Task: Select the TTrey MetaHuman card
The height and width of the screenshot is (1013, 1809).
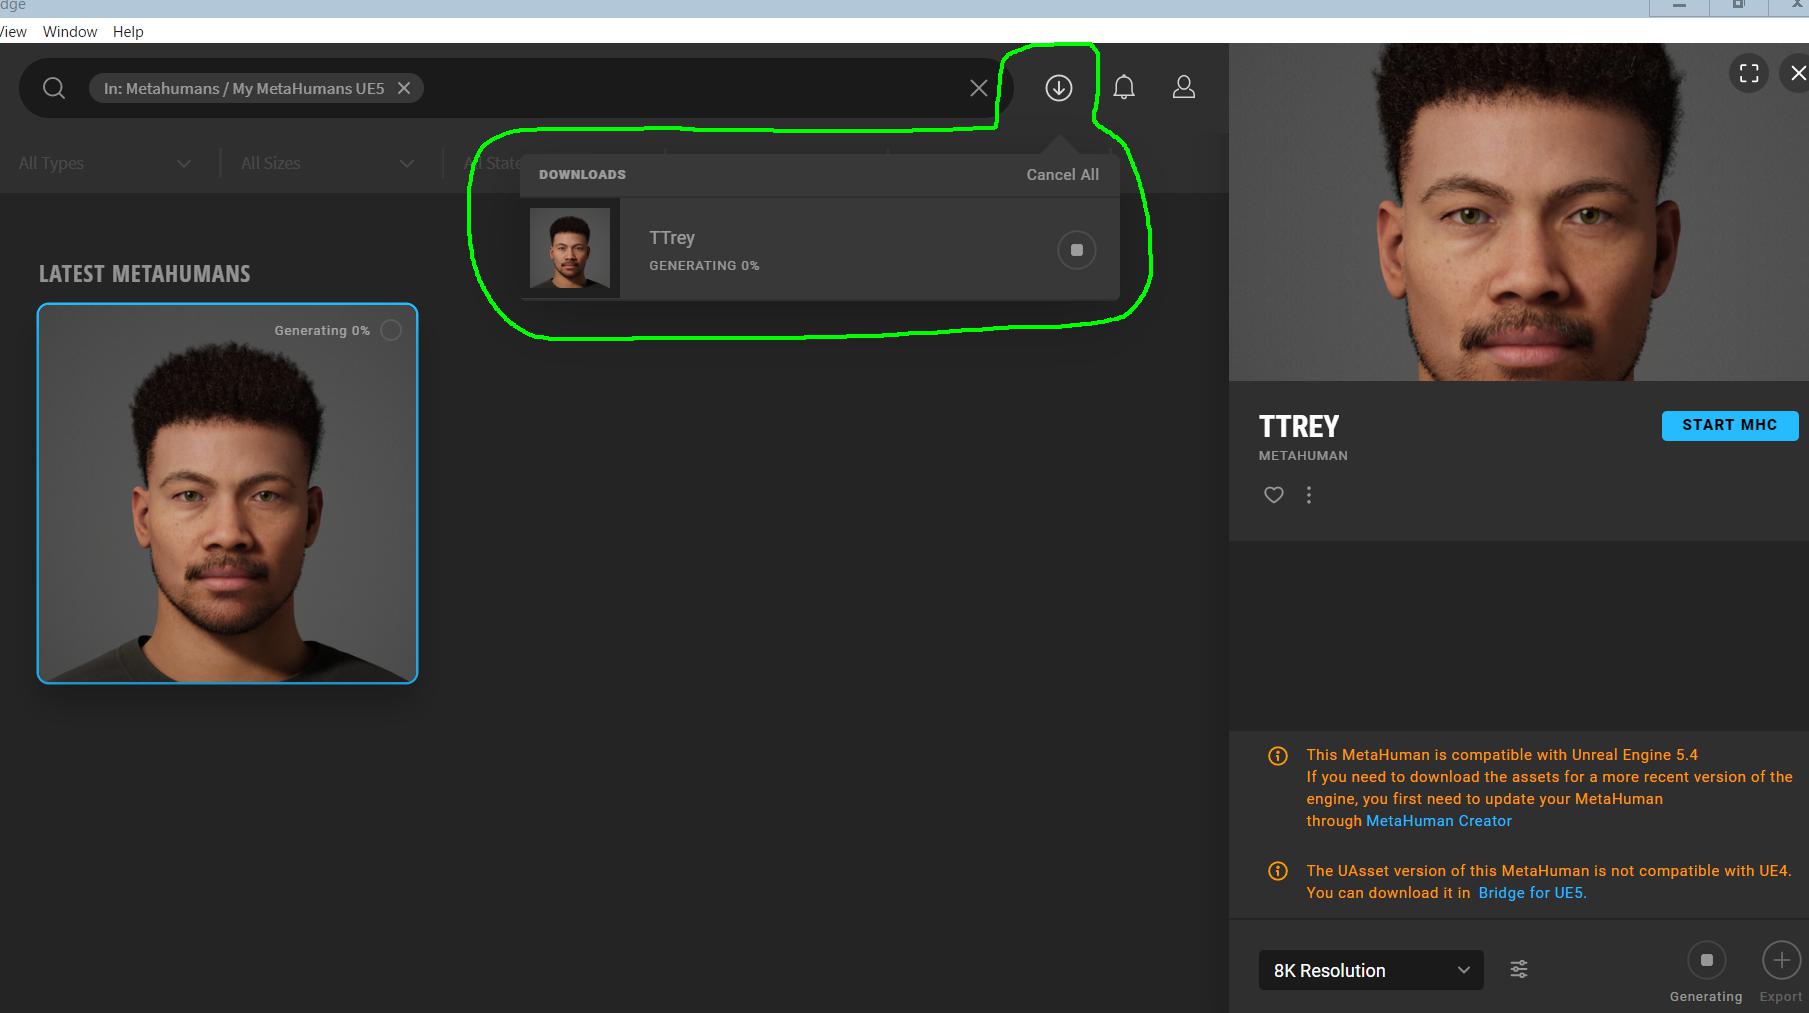Action: pyautogui.click(x=227, y=493)
